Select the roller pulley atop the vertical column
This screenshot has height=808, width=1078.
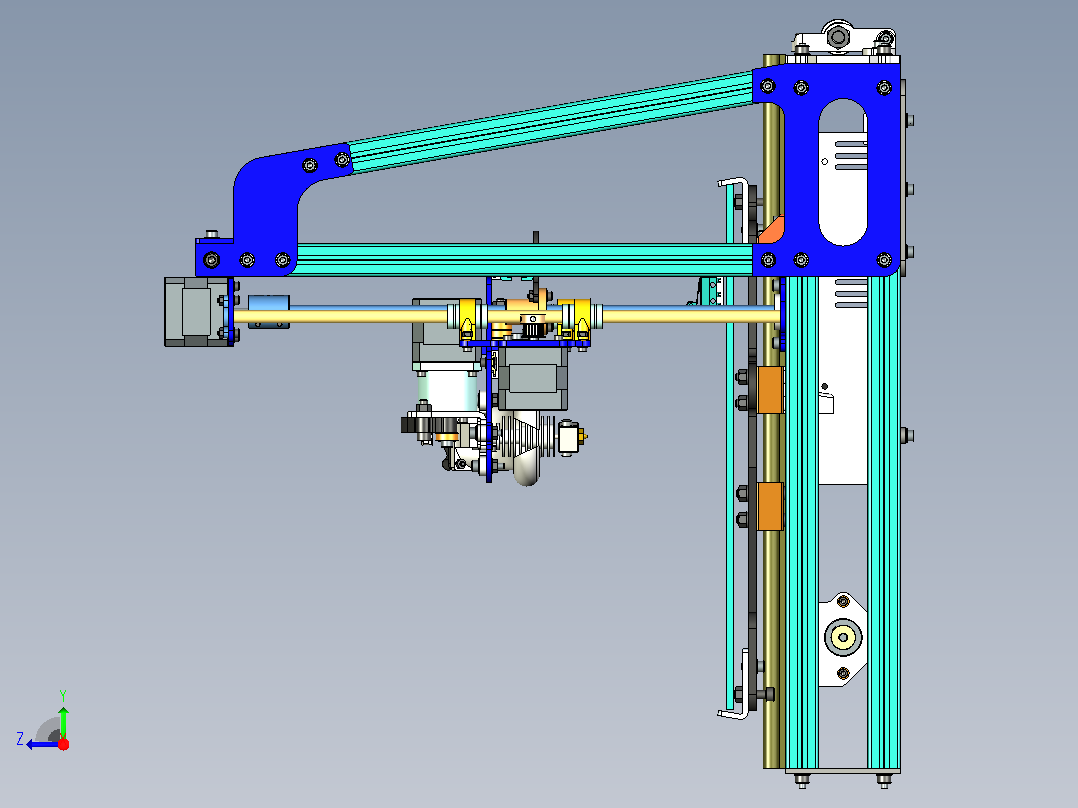point(839,36)
